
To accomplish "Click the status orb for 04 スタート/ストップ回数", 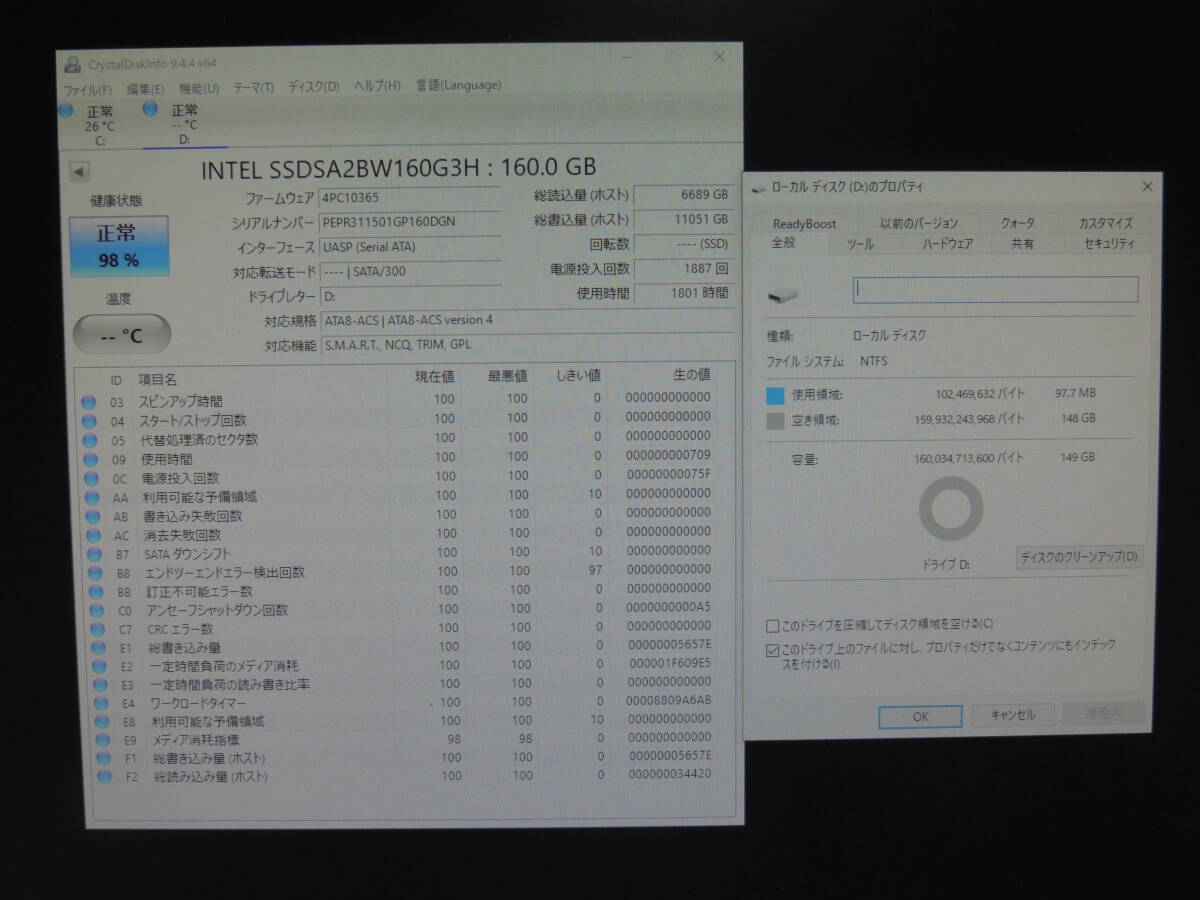I will point(89,421).
